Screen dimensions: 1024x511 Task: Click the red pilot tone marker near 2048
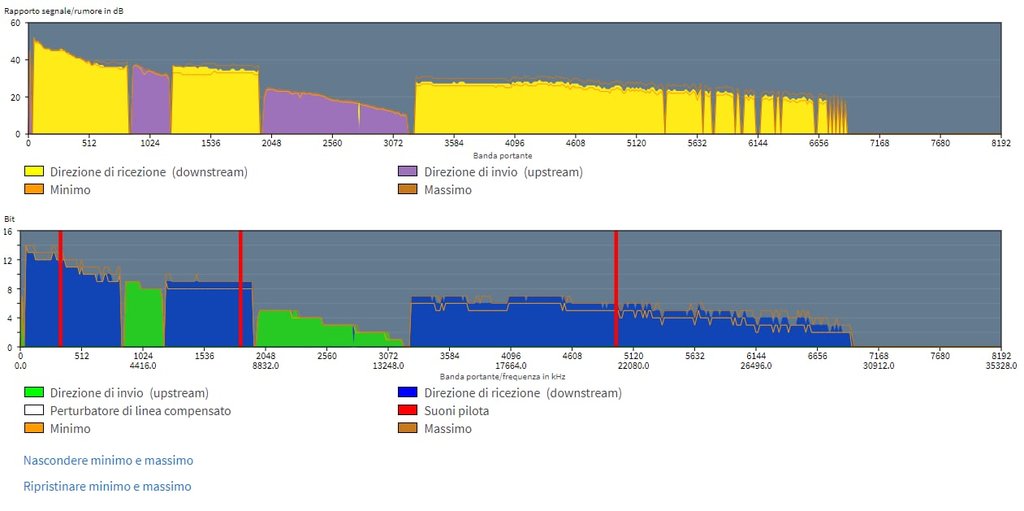pos(240,288)
